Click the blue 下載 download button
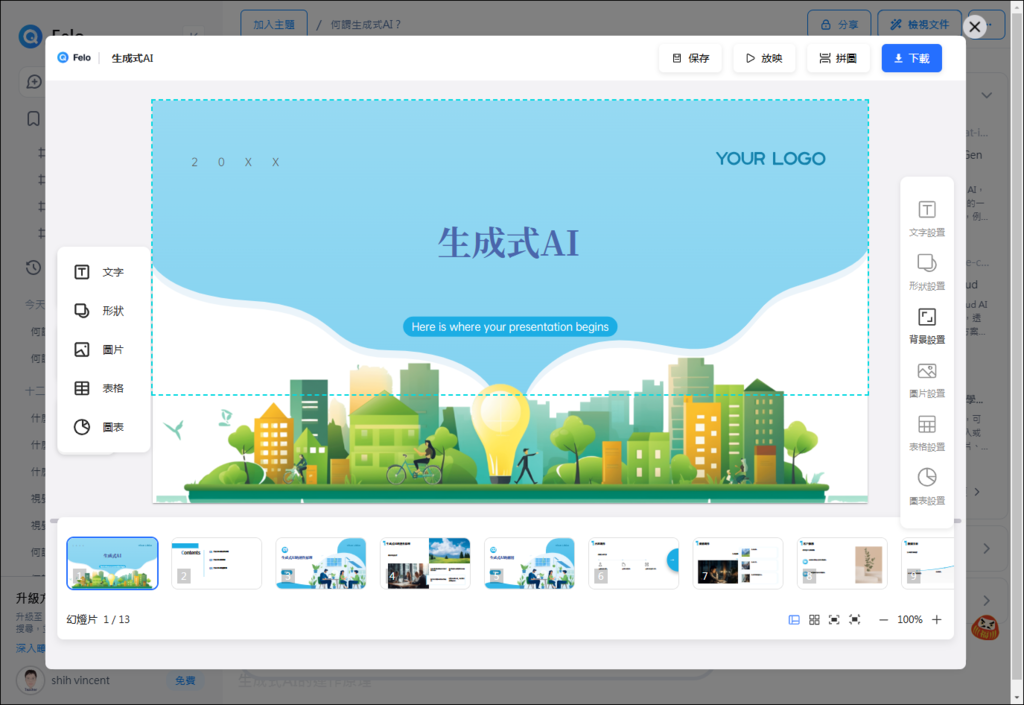Image resolution: width=1024 pixels, height=705 pixels. (912, 58)
